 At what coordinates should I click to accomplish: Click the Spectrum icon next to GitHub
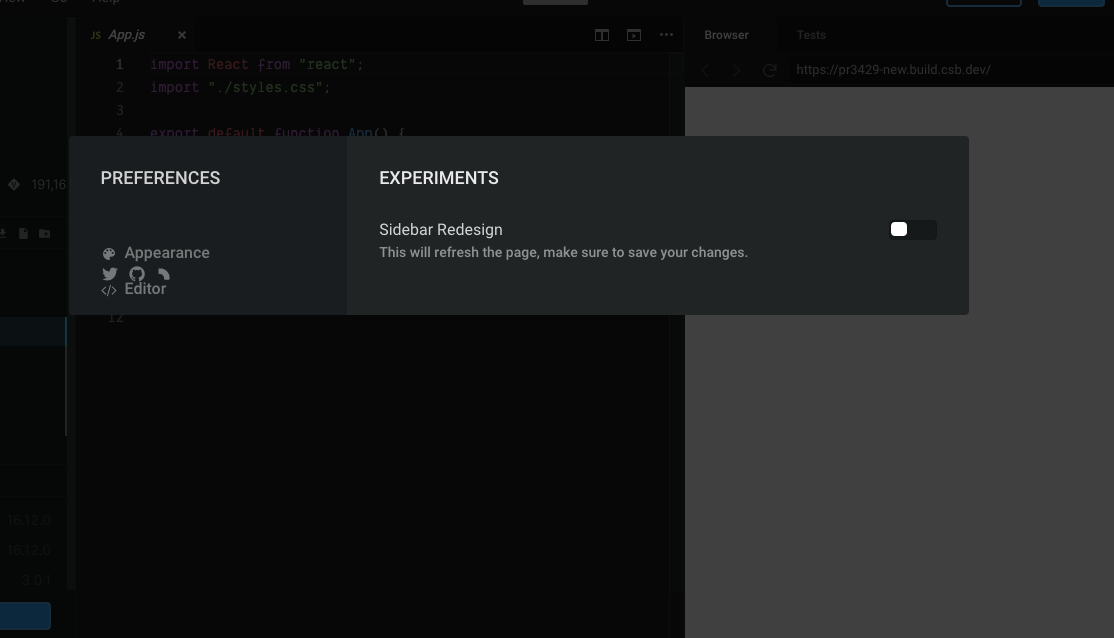(x=163, y=274)
